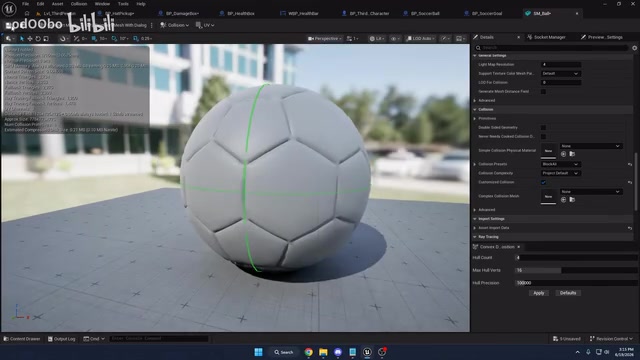The height and width of the screenshot is (360, 640).
Task: Click Defaults in Convex Decomposition panel
Action: tap(568, 293)
